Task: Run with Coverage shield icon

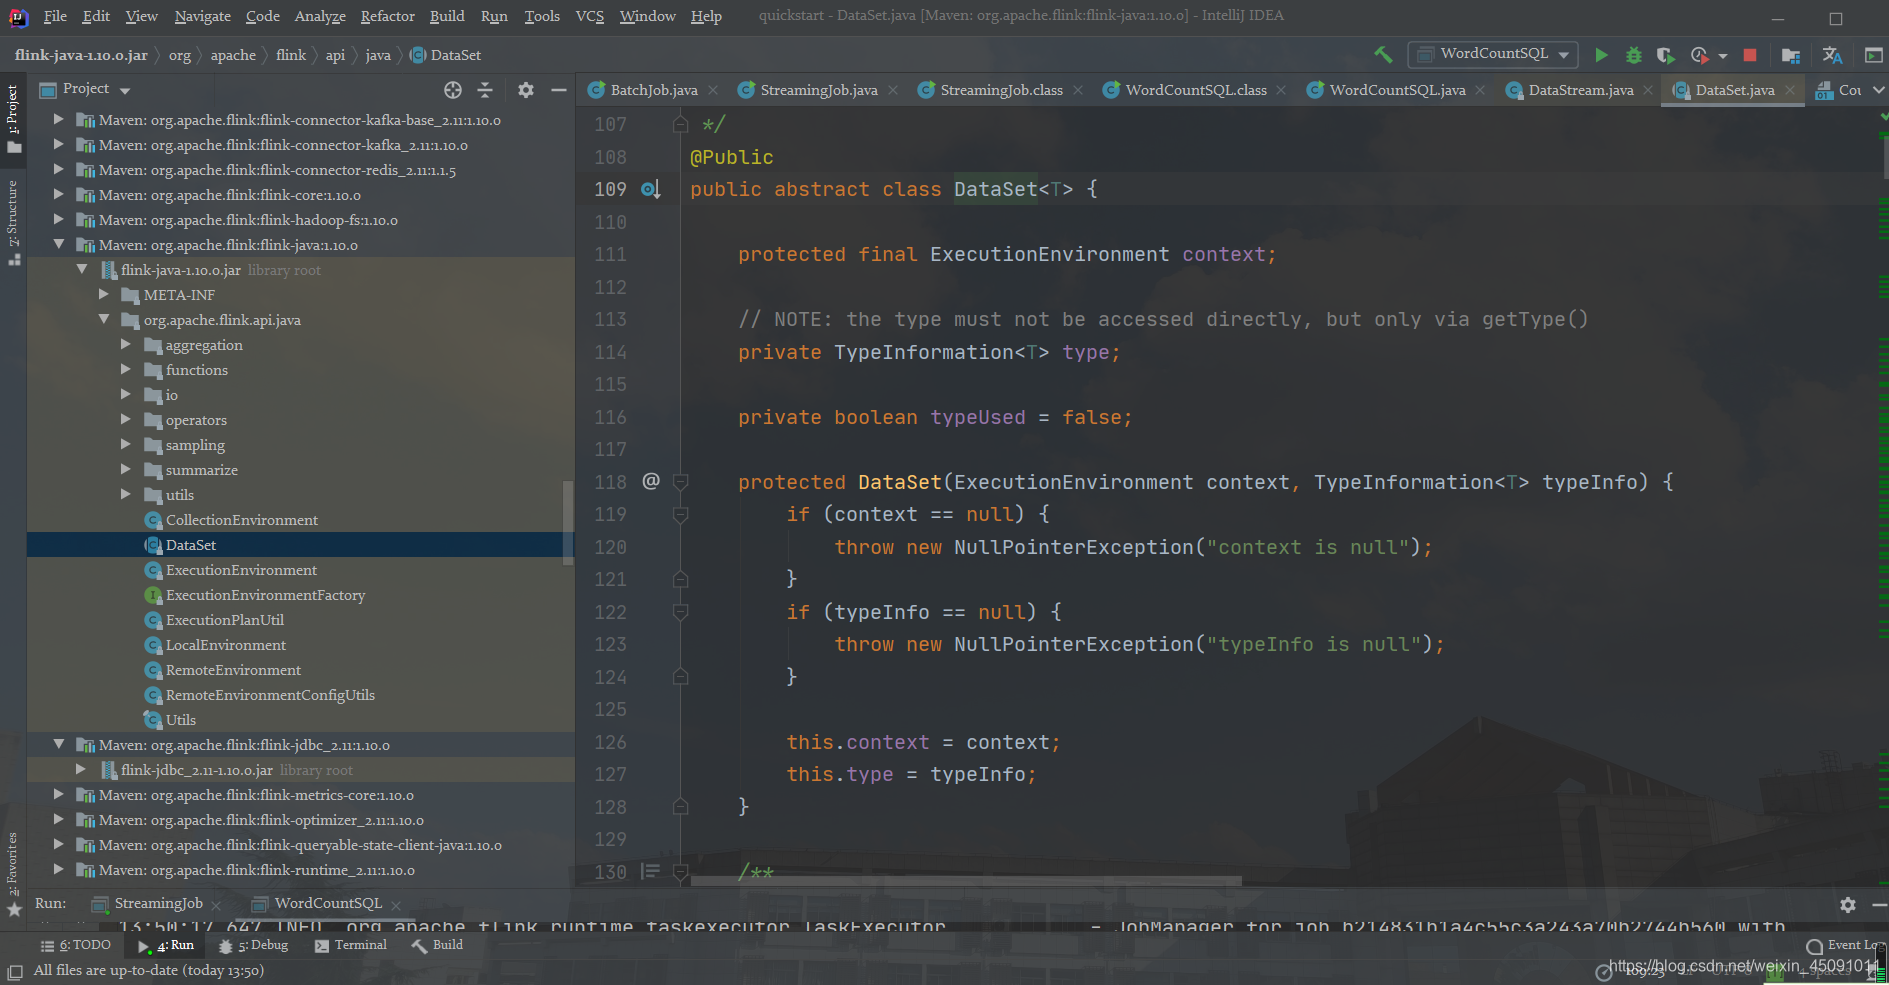Action: pos(1665,55)
